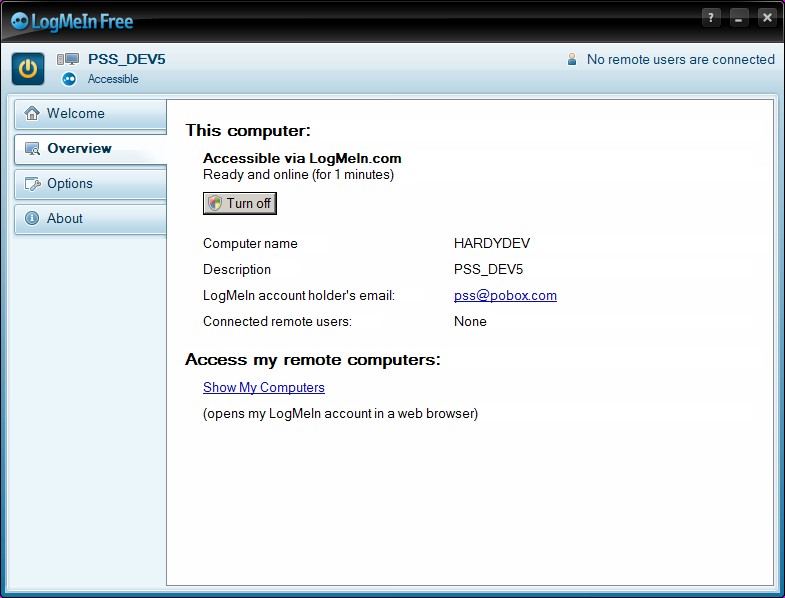Click the HARDYDEV computer name value

[x=492, y=243]
